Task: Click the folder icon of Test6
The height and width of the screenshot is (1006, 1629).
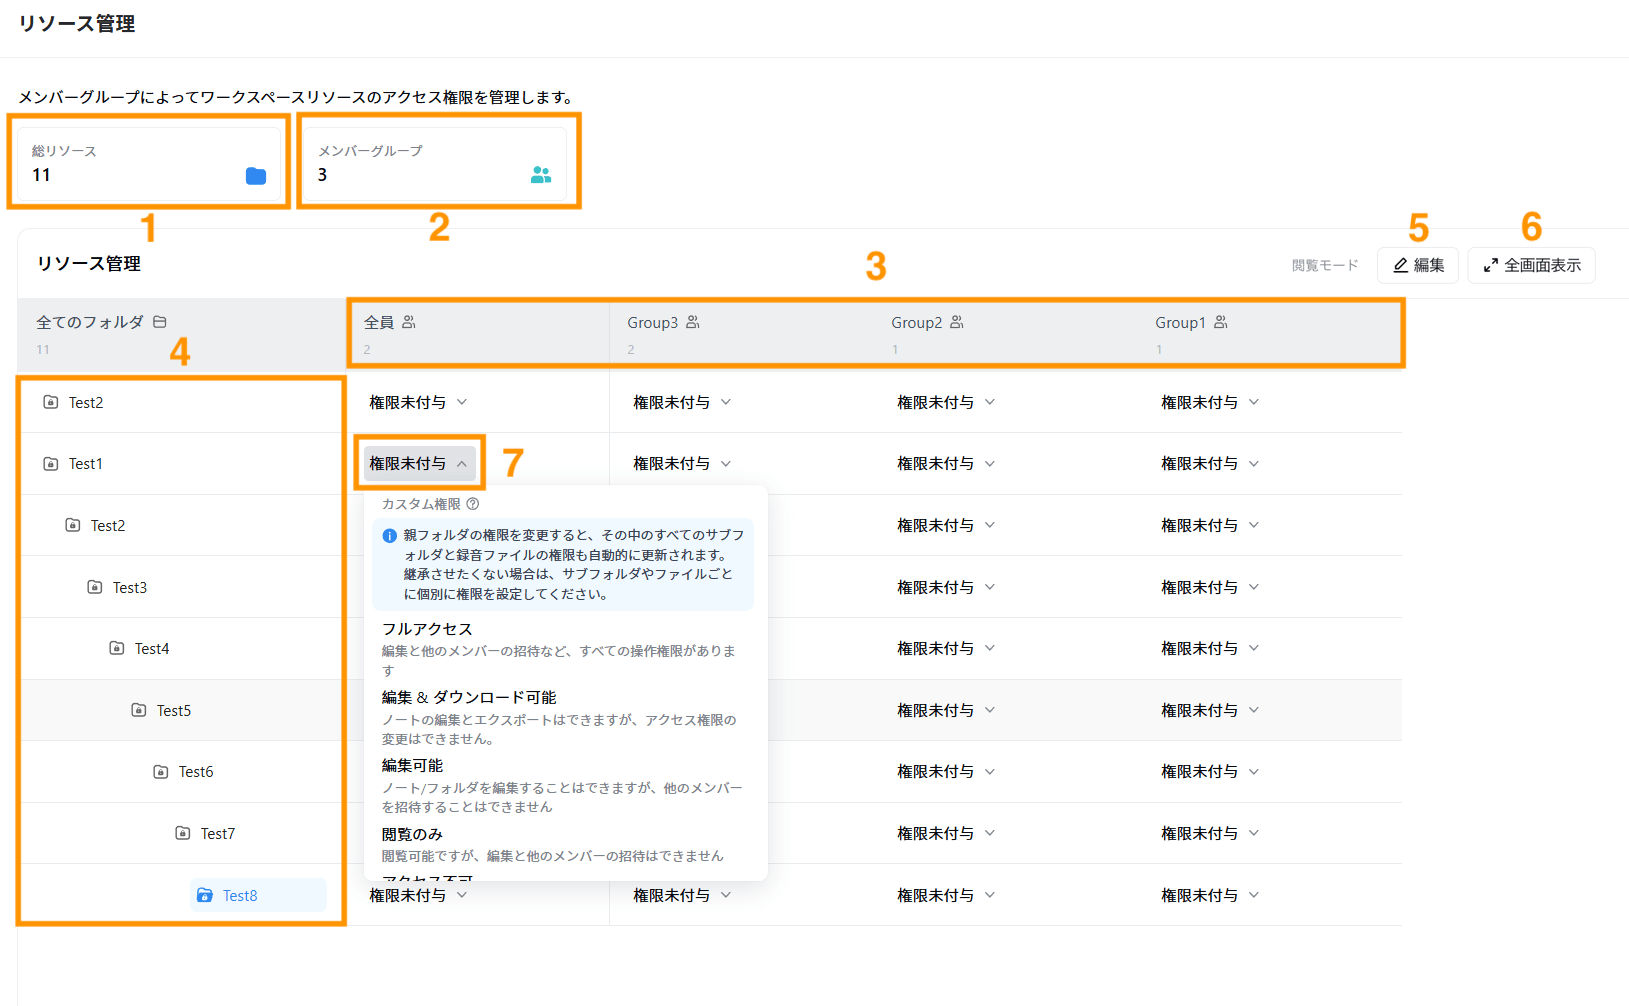Action: pyautogui.click(x=161, y=772)
